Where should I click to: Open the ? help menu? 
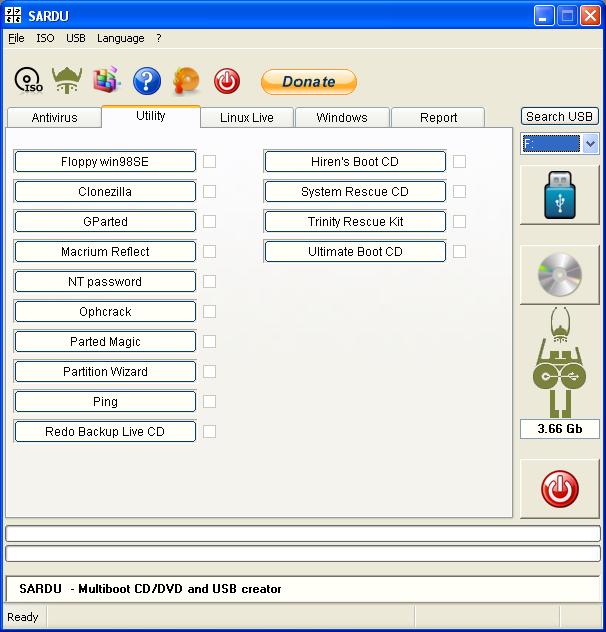(159, 38)
